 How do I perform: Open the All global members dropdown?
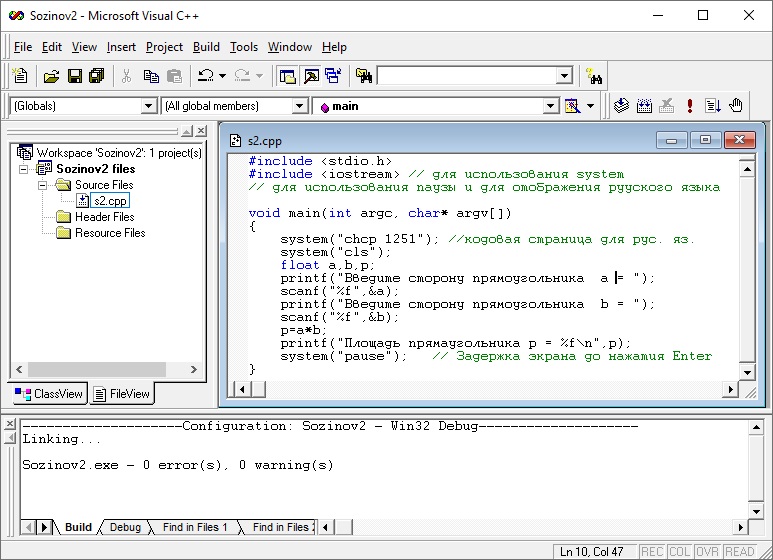tap(299, 106)
